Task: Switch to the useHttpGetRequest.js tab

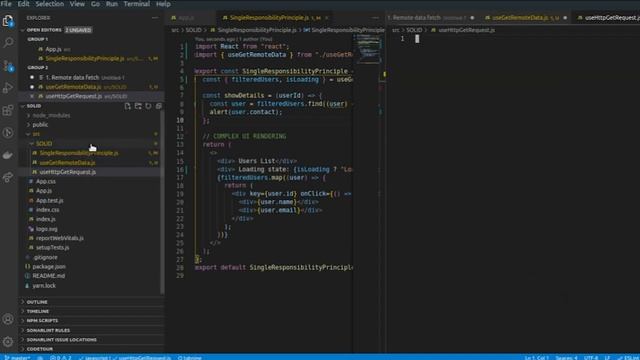Action: click(x=610, y=18)
